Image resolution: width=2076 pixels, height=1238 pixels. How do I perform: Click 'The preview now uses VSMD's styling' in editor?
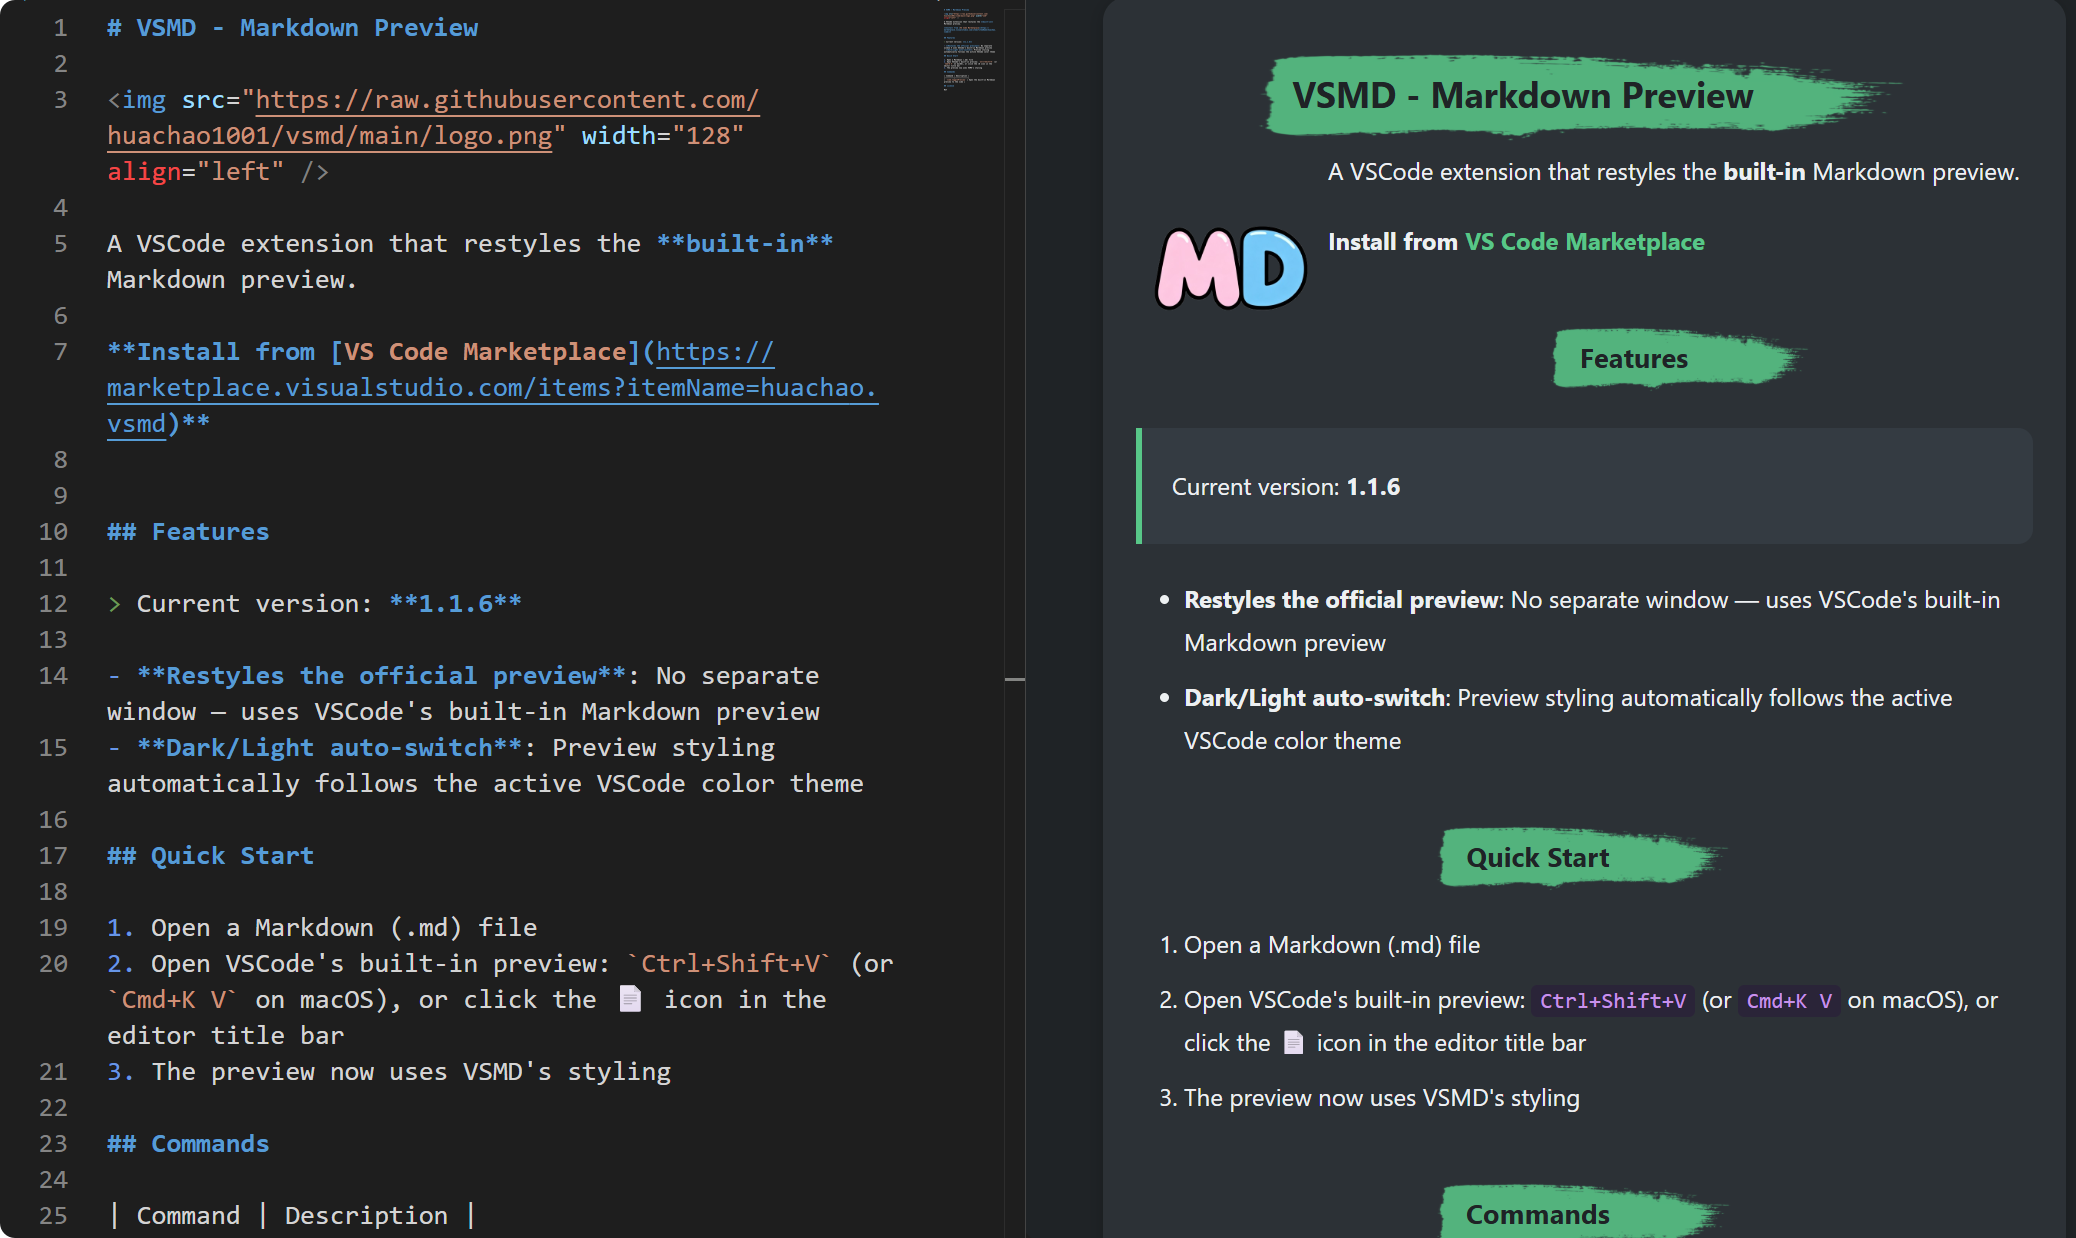[389, 1072]
